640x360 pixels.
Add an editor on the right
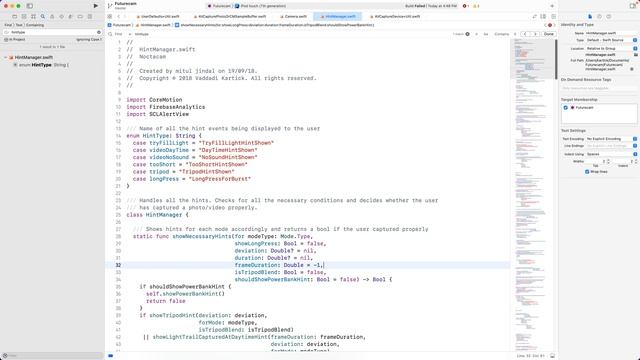(553, 17)
